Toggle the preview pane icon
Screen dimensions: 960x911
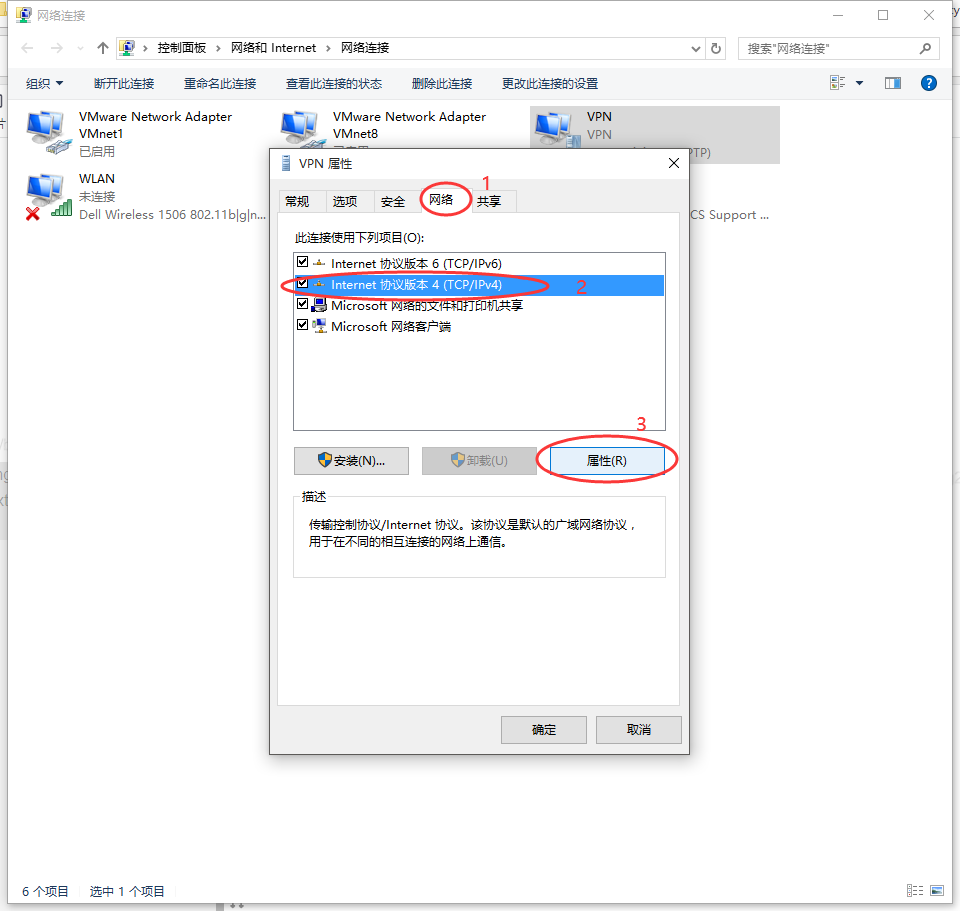click(x=893, y=83)
